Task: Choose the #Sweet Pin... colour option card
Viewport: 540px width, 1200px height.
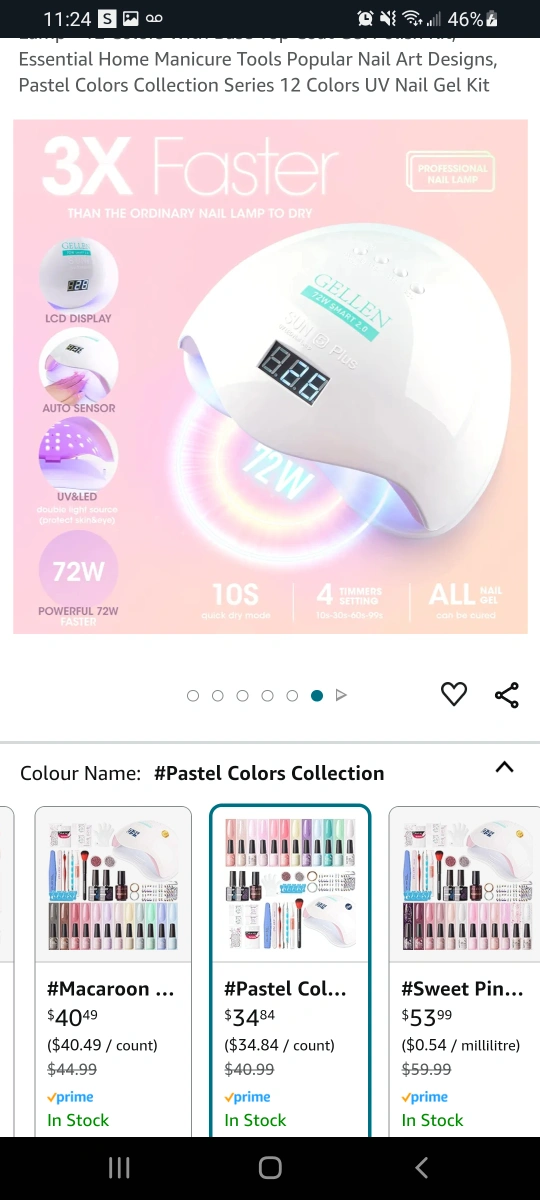Action: click(x=464, y=971)
